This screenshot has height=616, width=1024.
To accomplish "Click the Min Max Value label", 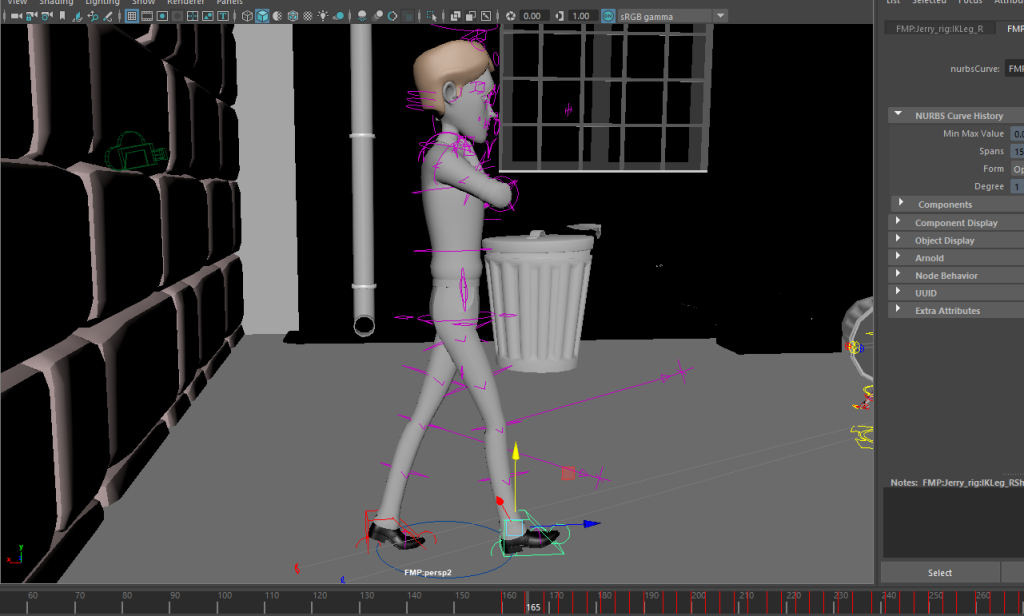I will click(973, 133).
